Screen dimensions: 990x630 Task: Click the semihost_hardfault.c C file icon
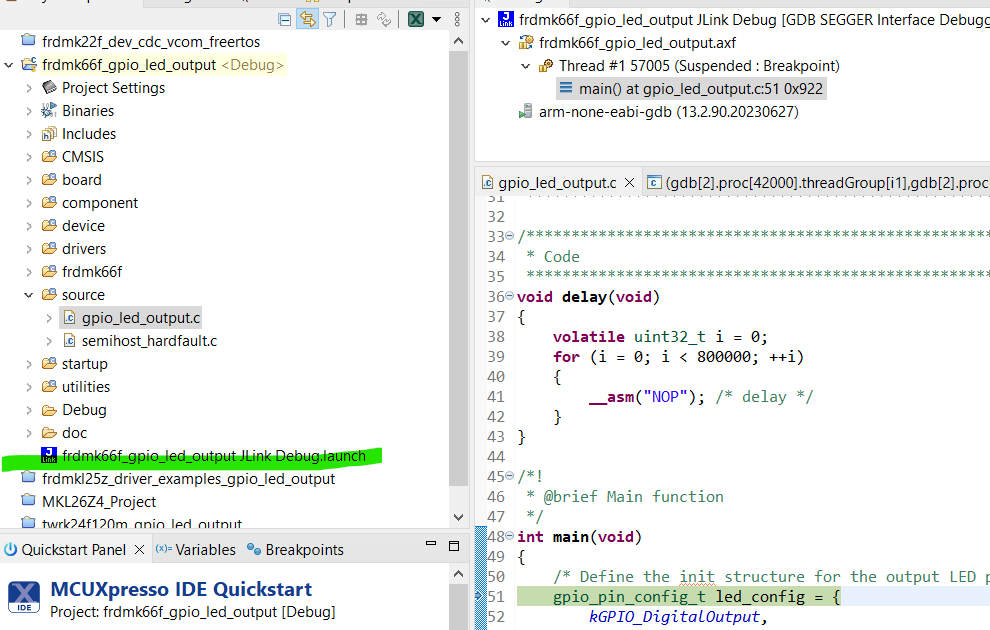[69, 341]
